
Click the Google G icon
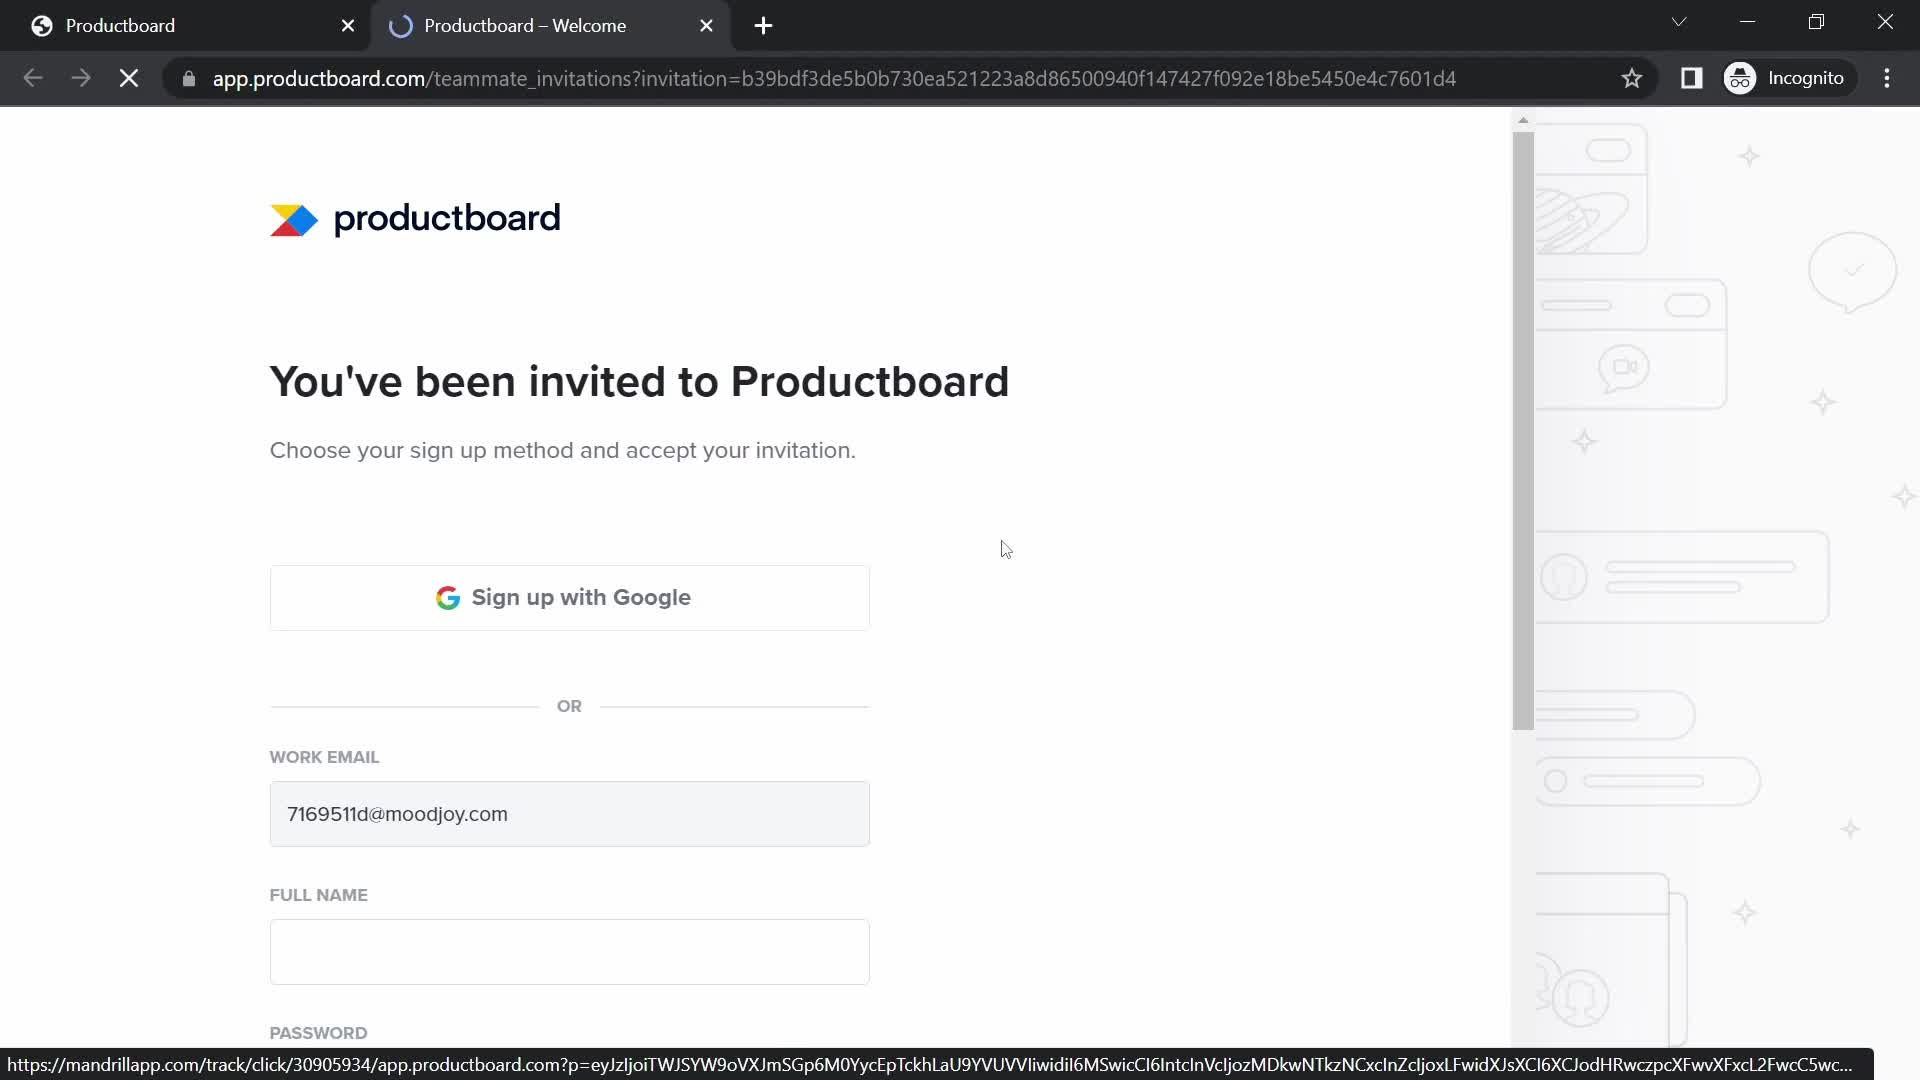(448, 598)
